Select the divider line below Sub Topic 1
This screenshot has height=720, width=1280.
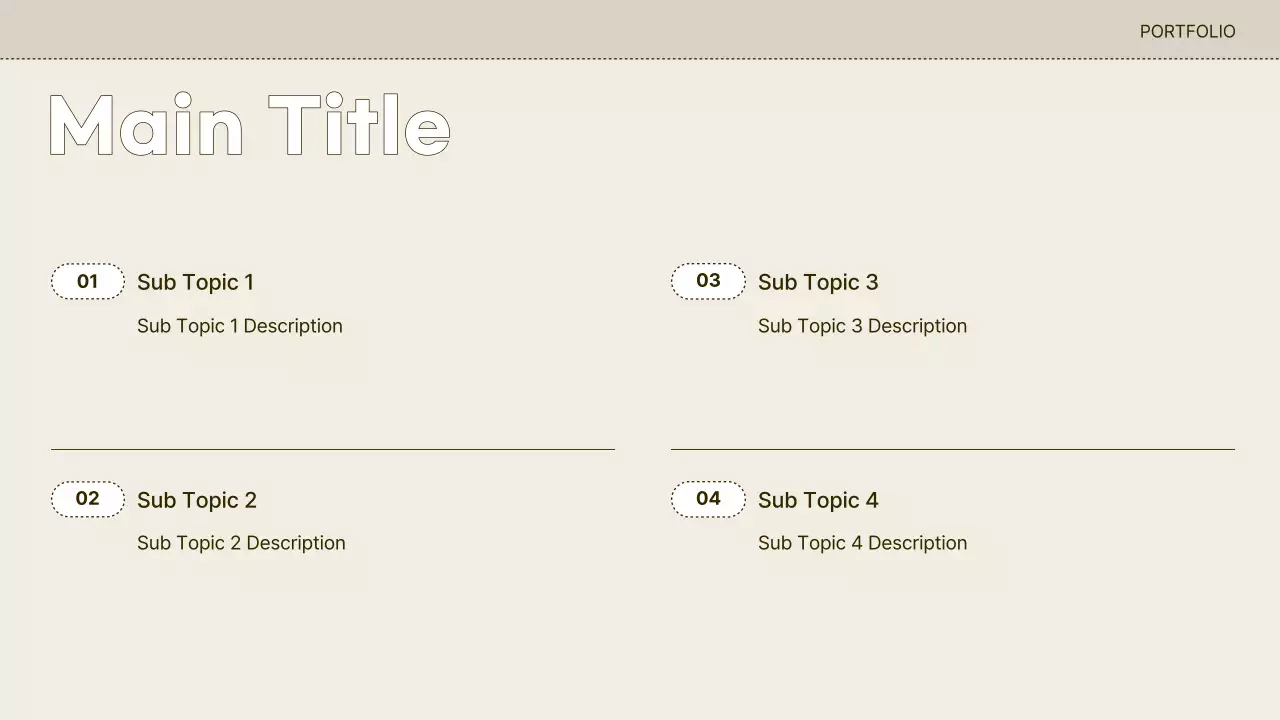pos(333,450)
